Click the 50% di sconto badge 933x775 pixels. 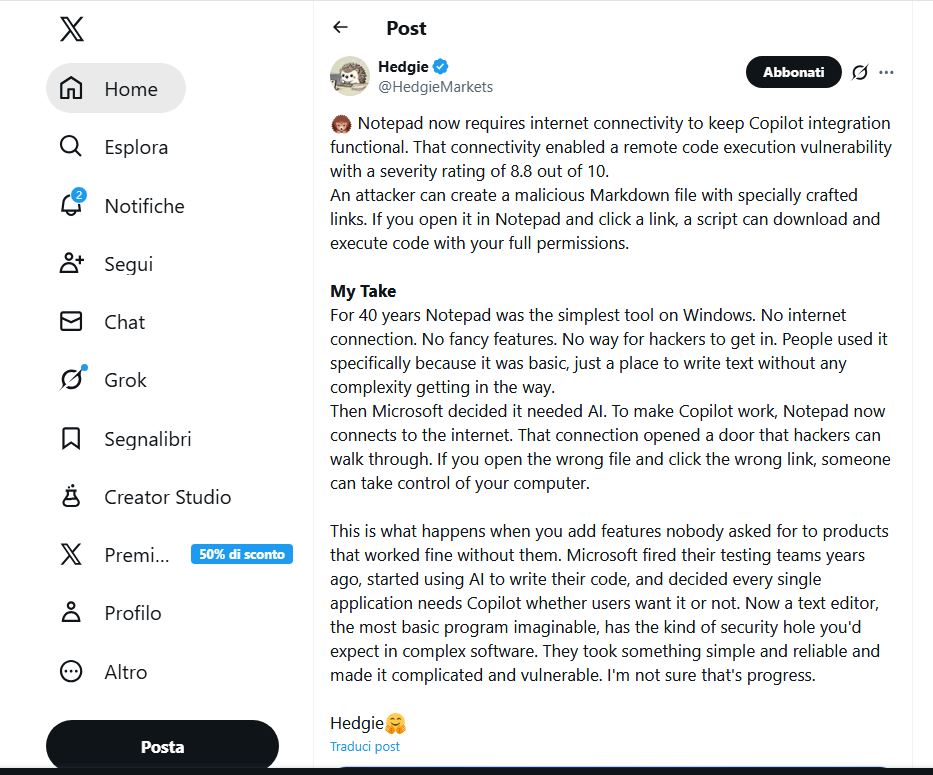242,554
